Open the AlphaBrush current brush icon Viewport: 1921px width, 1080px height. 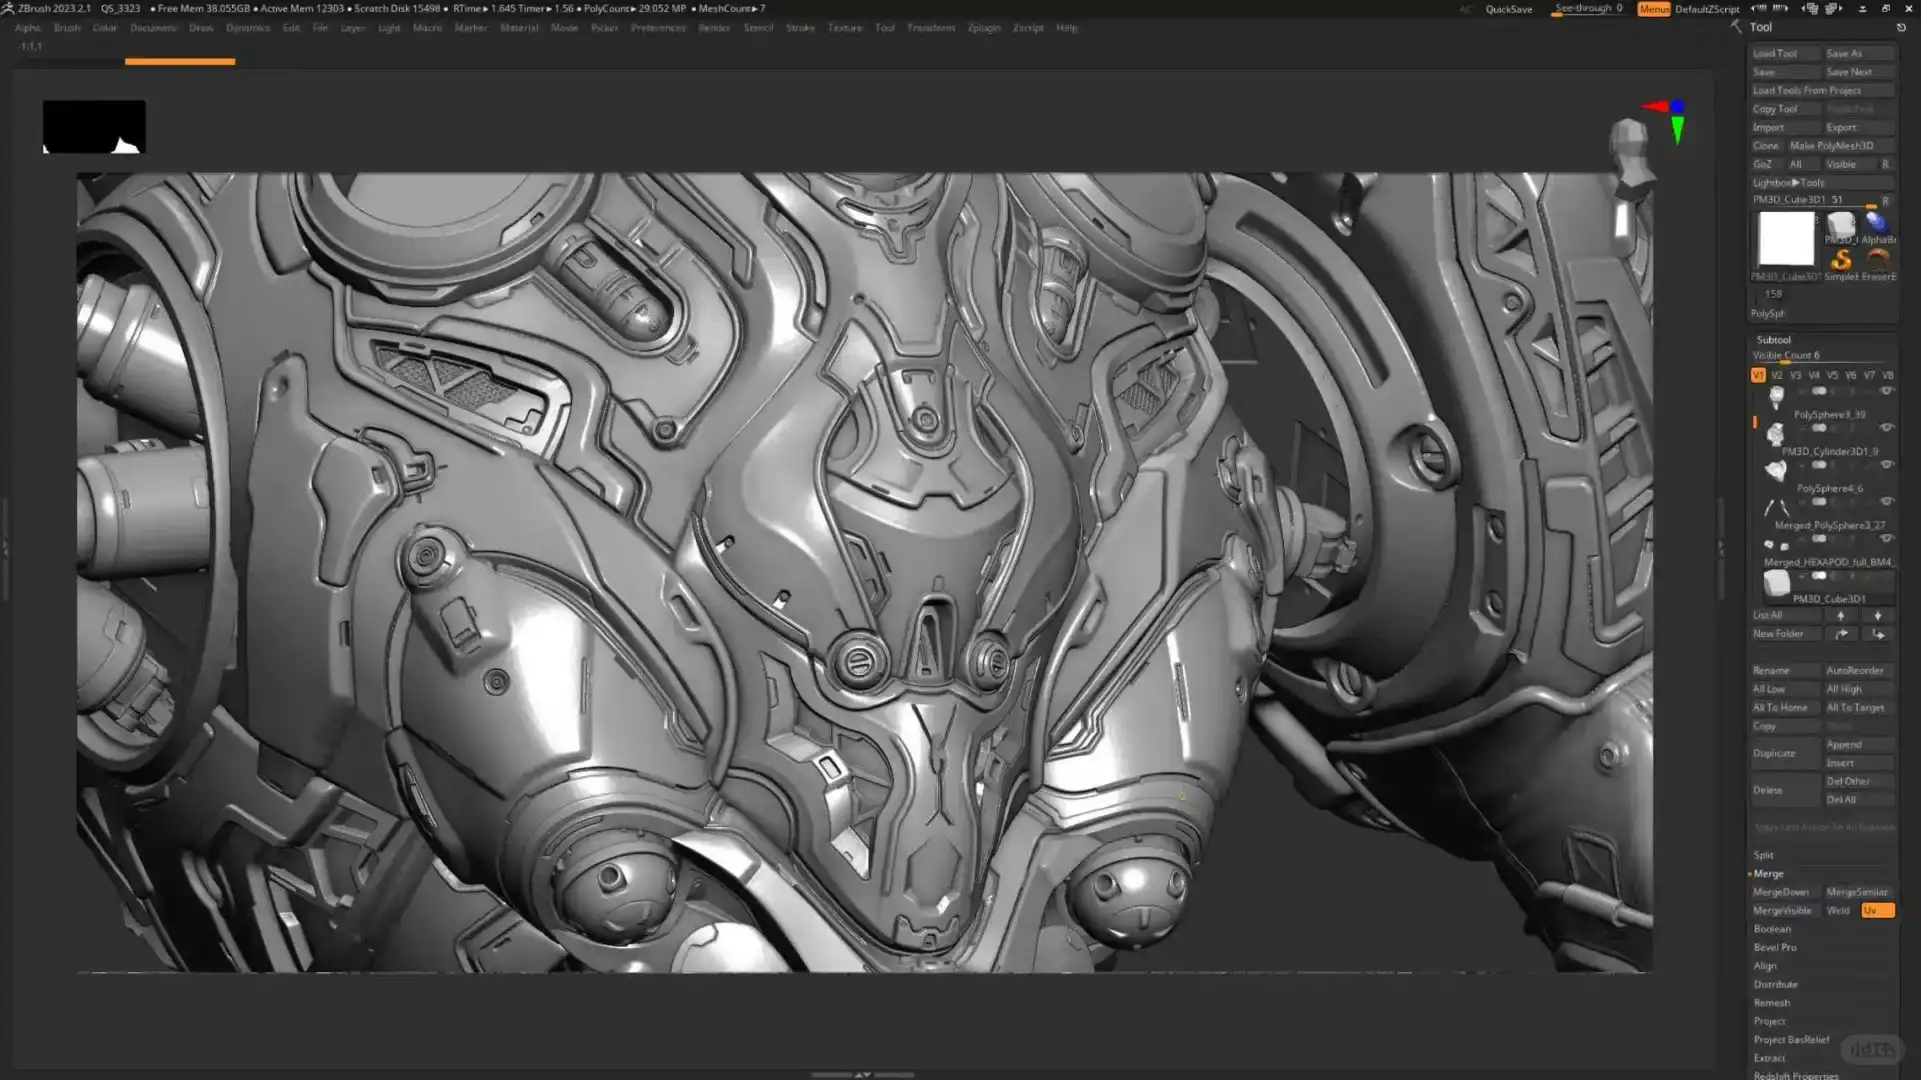tap(1877, 223)
